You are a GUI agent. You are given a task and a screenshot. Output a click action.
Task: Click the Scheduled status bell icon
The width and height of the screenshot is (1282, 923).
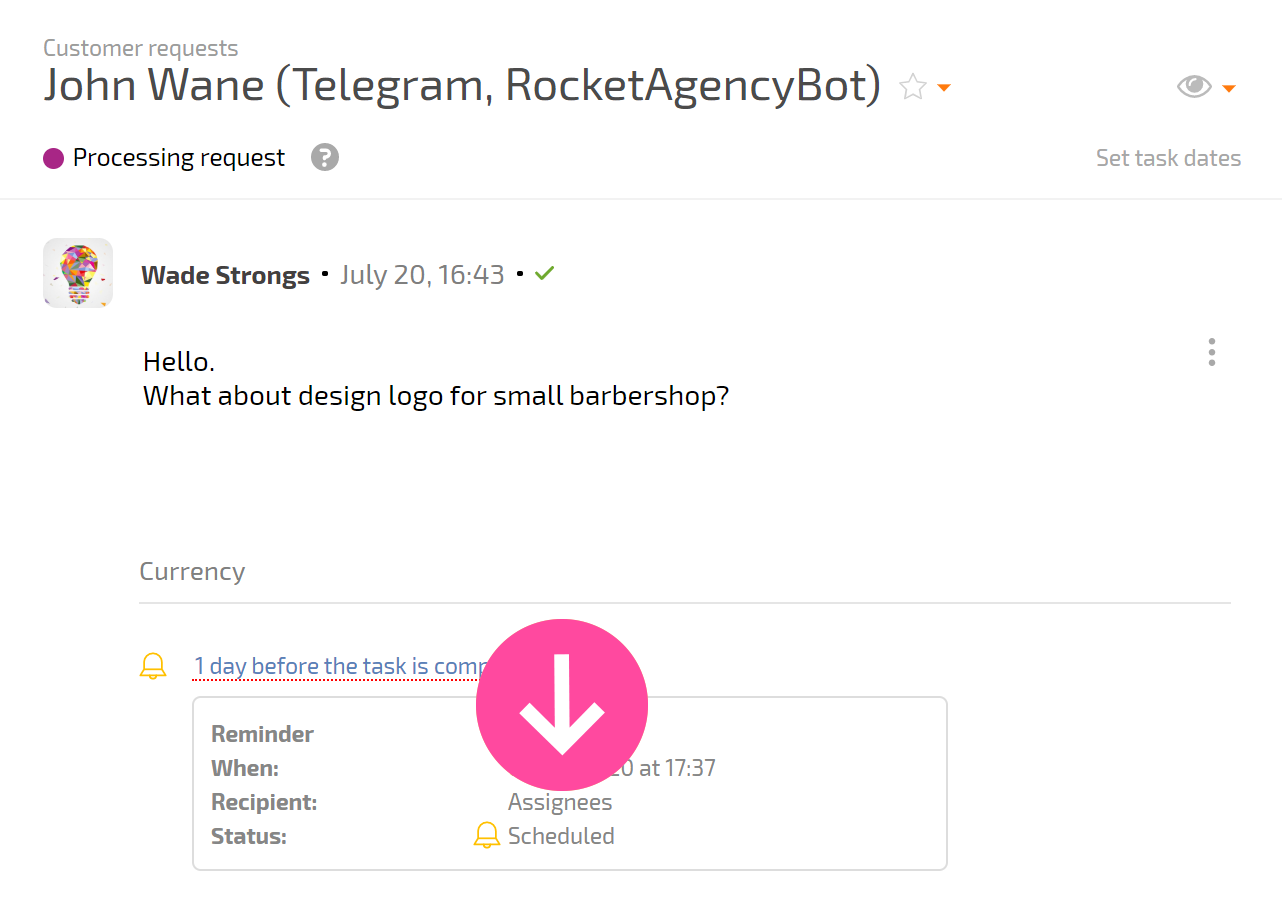(486, 835)
